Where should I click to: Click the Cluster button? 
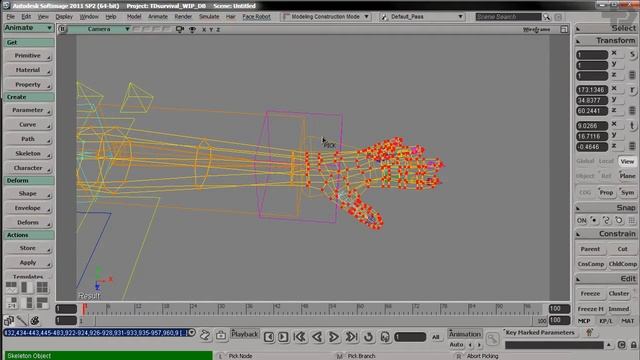coord(619,293)
